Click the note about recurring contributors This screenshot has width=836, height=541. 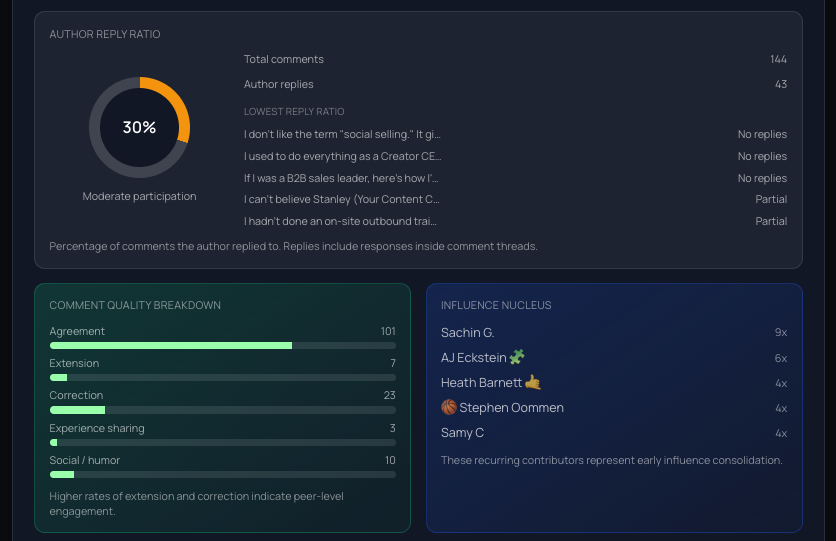pos(612,460)
